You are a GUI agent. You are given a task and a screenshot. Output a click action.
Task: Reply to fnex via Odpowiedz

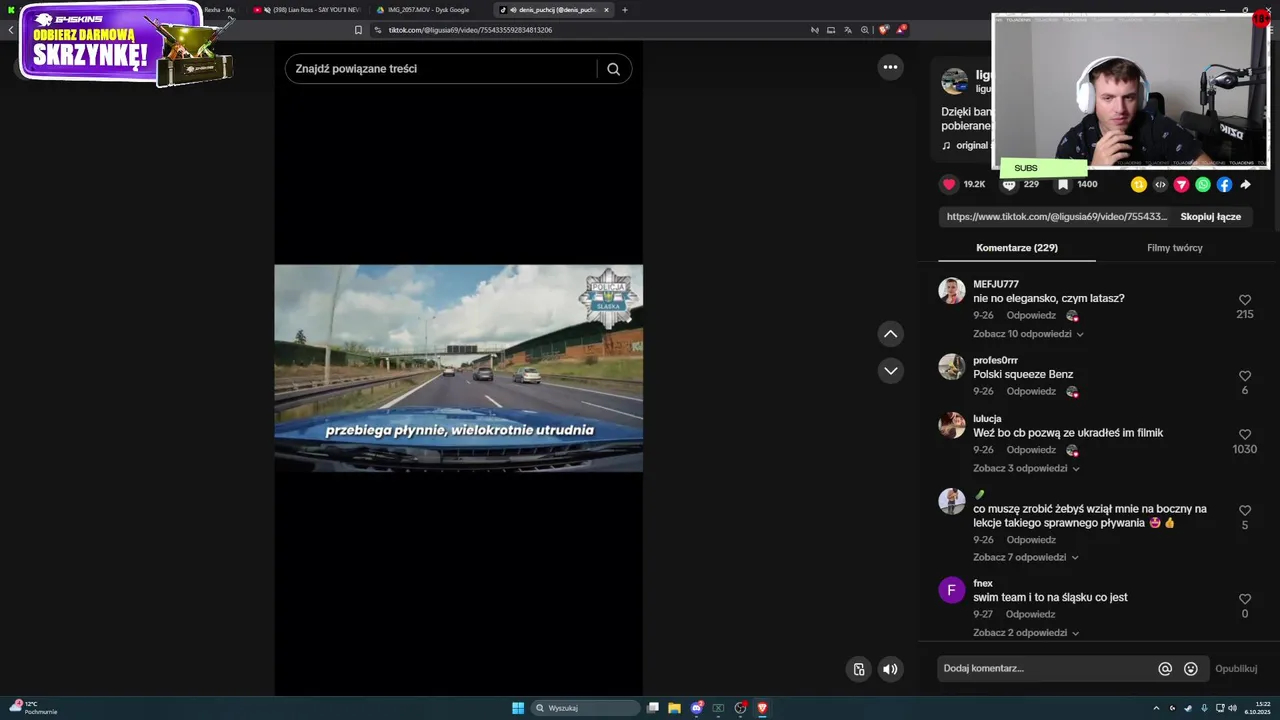pyautogui.click(x=1031, y=614)
